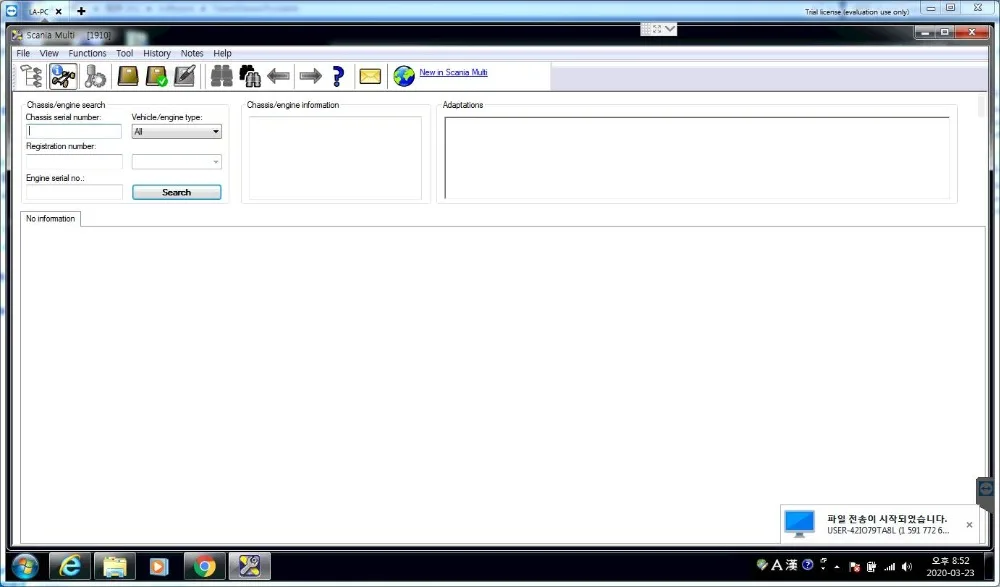Viewport: 1000px width, 587px height.
Task: Click the TeamViewer fullscreen arrows icon at top
Action: tap(657, 29)
